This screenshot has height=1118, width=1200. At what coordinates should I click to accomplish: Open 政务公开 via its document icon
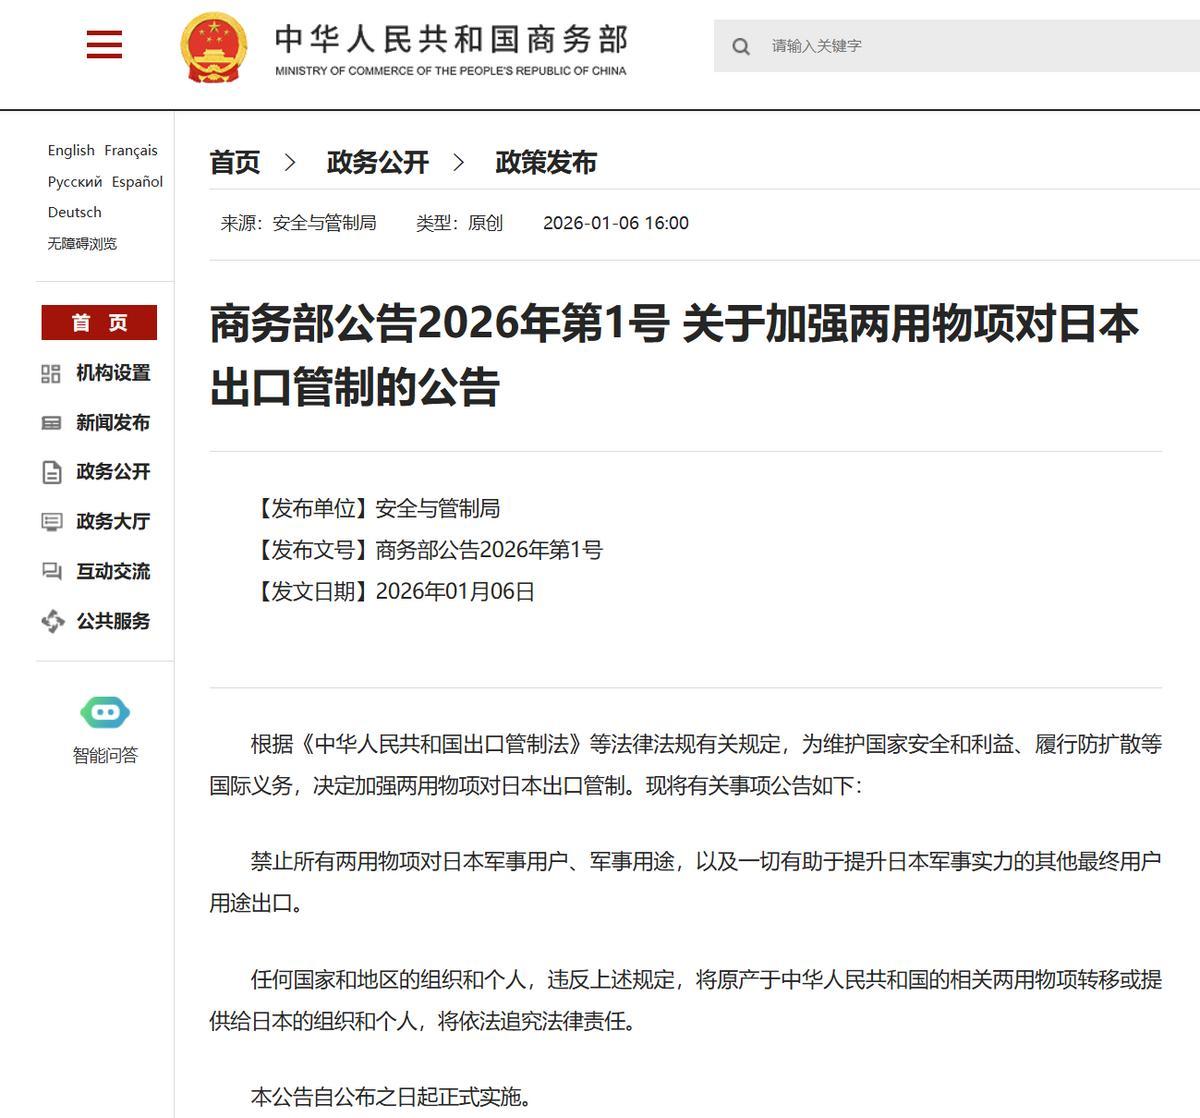coord(52,472)
